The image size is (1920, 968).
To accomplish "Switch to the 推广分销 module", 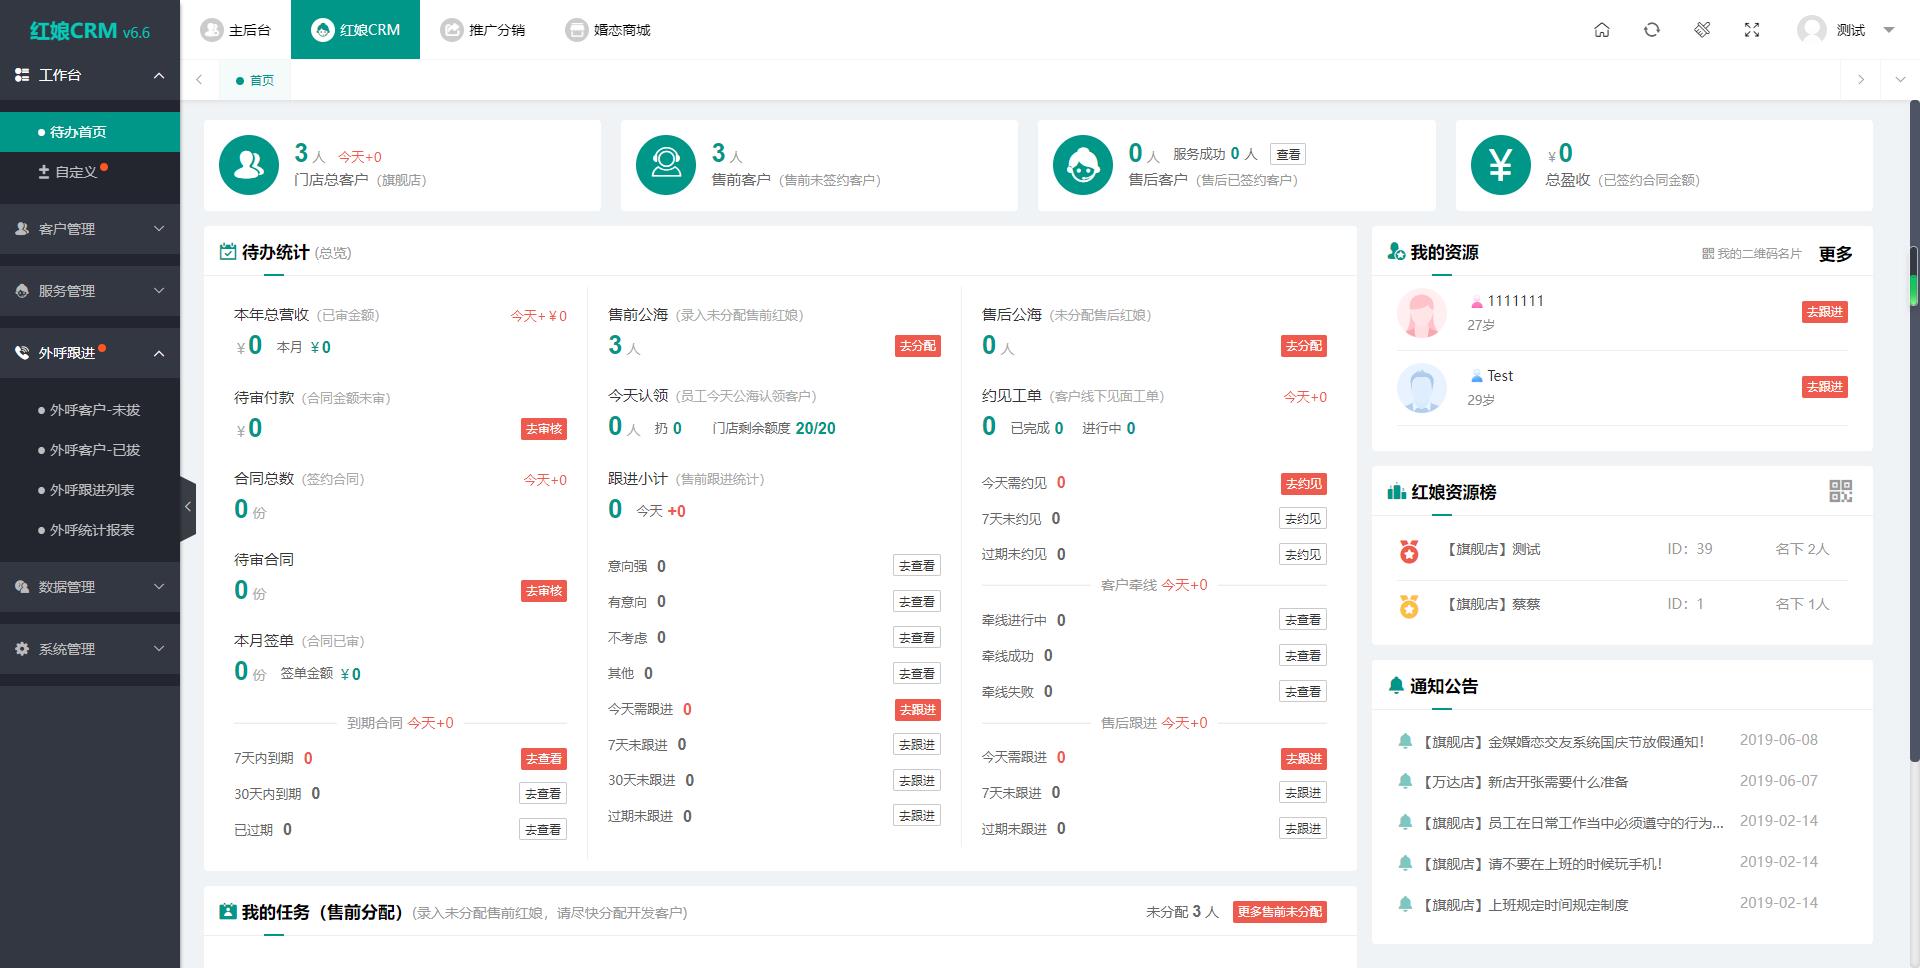I will click(x=484, y=29).
